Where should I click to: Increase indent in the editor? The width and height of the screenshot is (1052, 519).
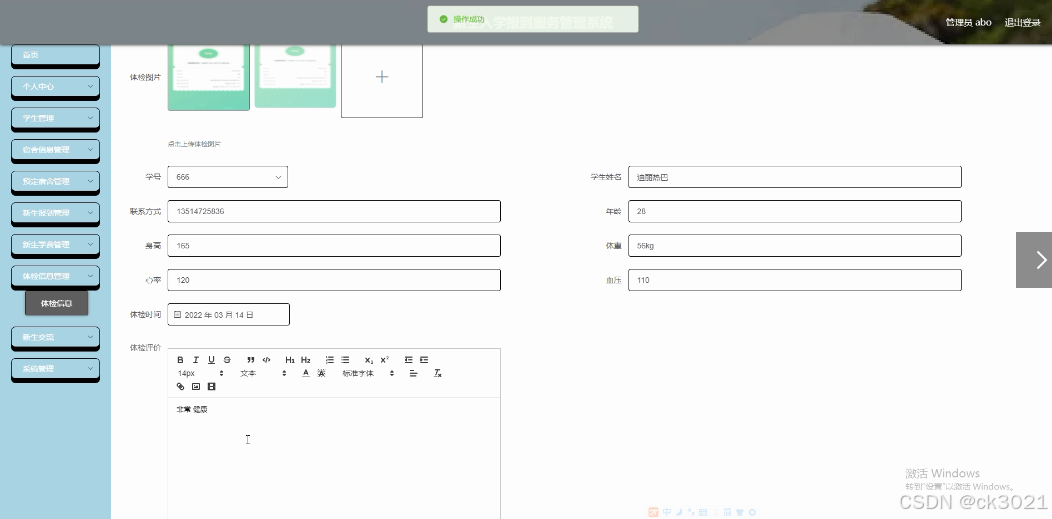tap(424, 360)
